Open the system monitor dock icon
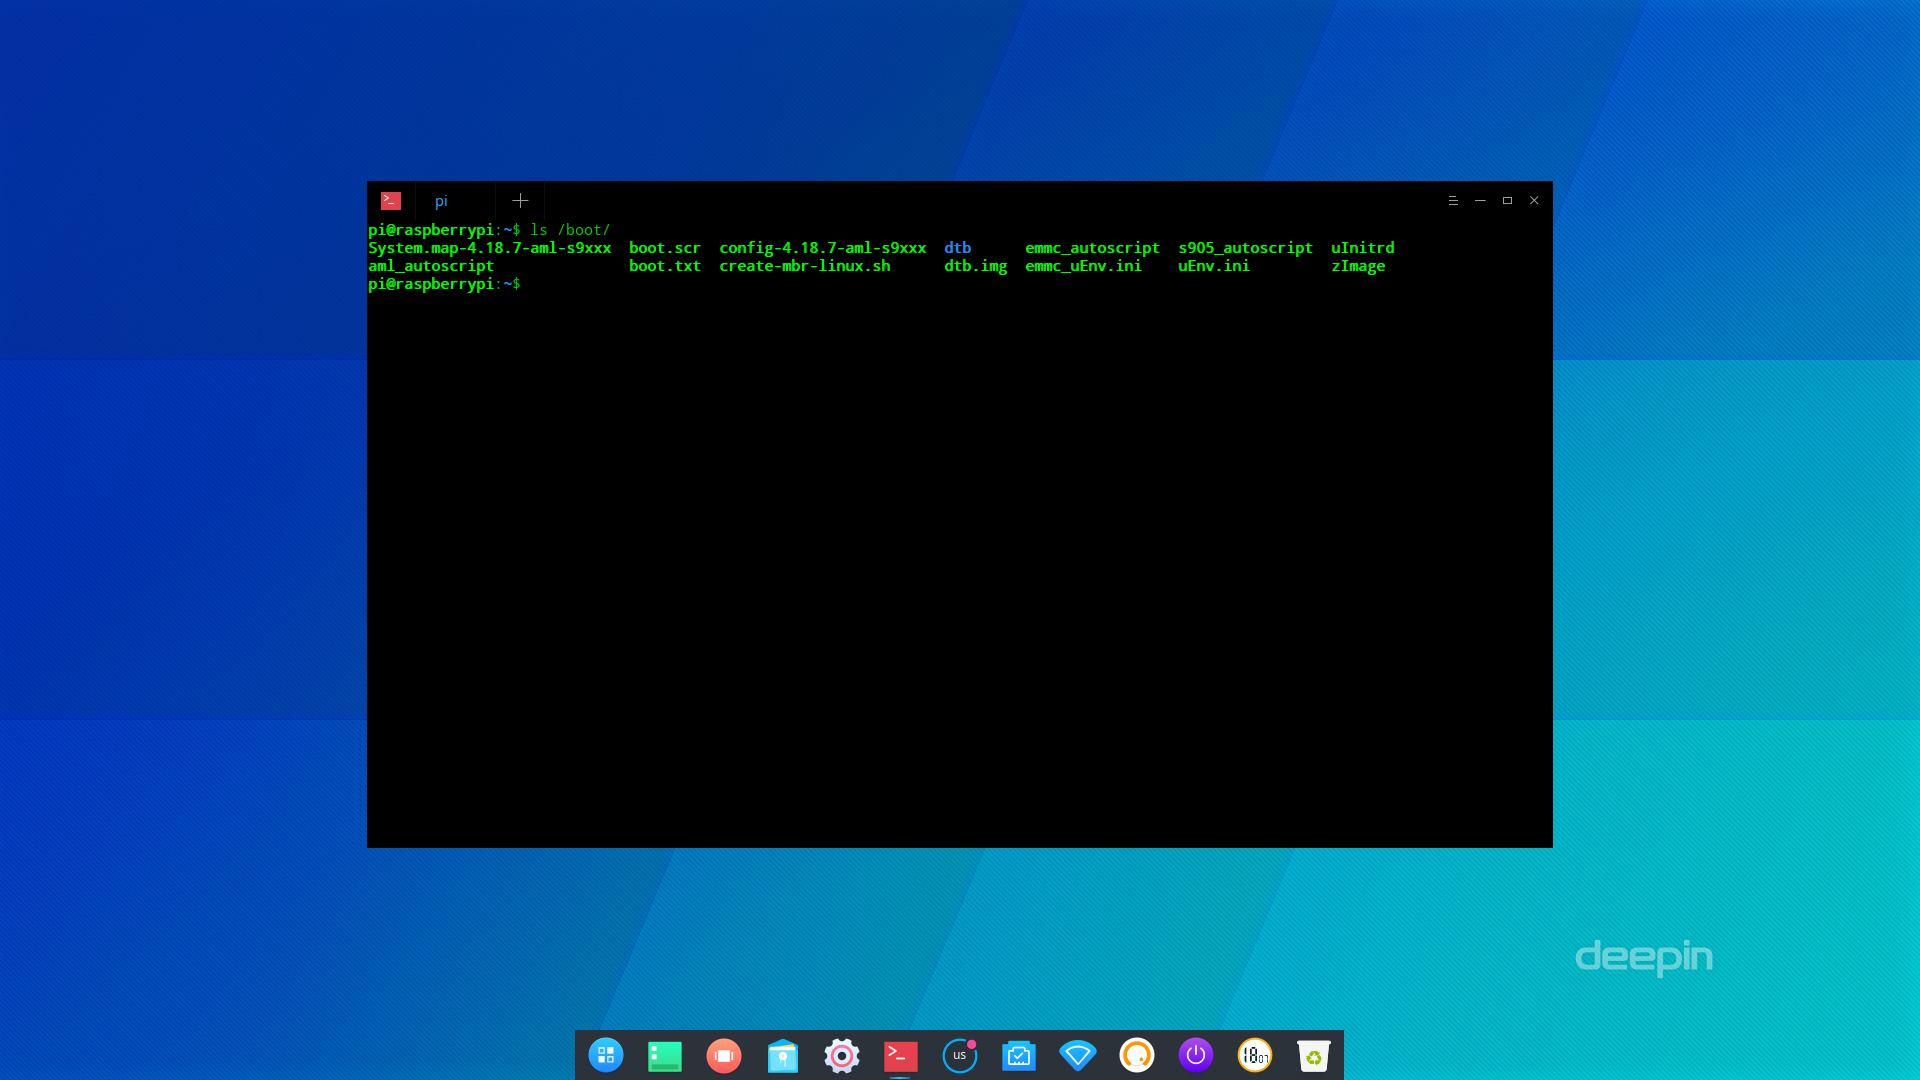The height and width of the screenshot is (1080, 1920). [x=1018, y=1055]
